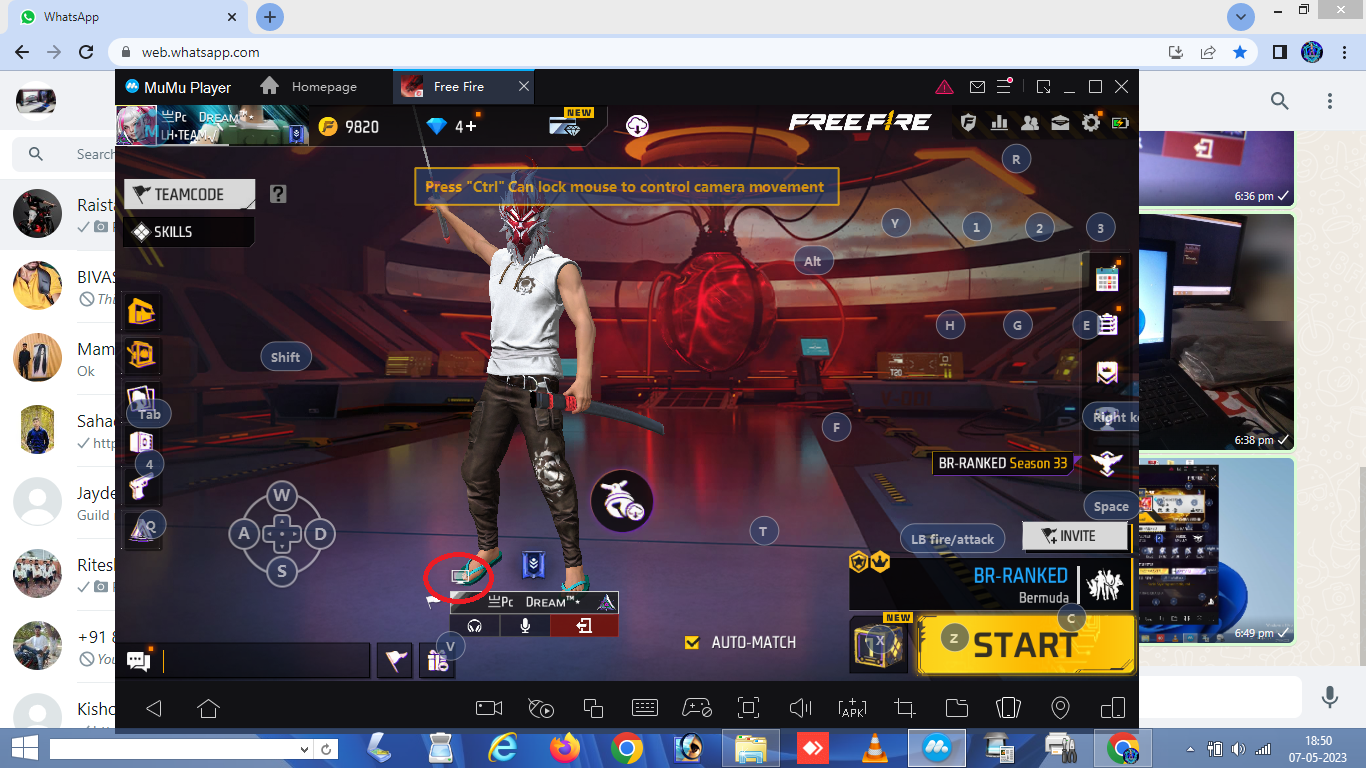Install an APK via the APK icon

click(853, 708)
